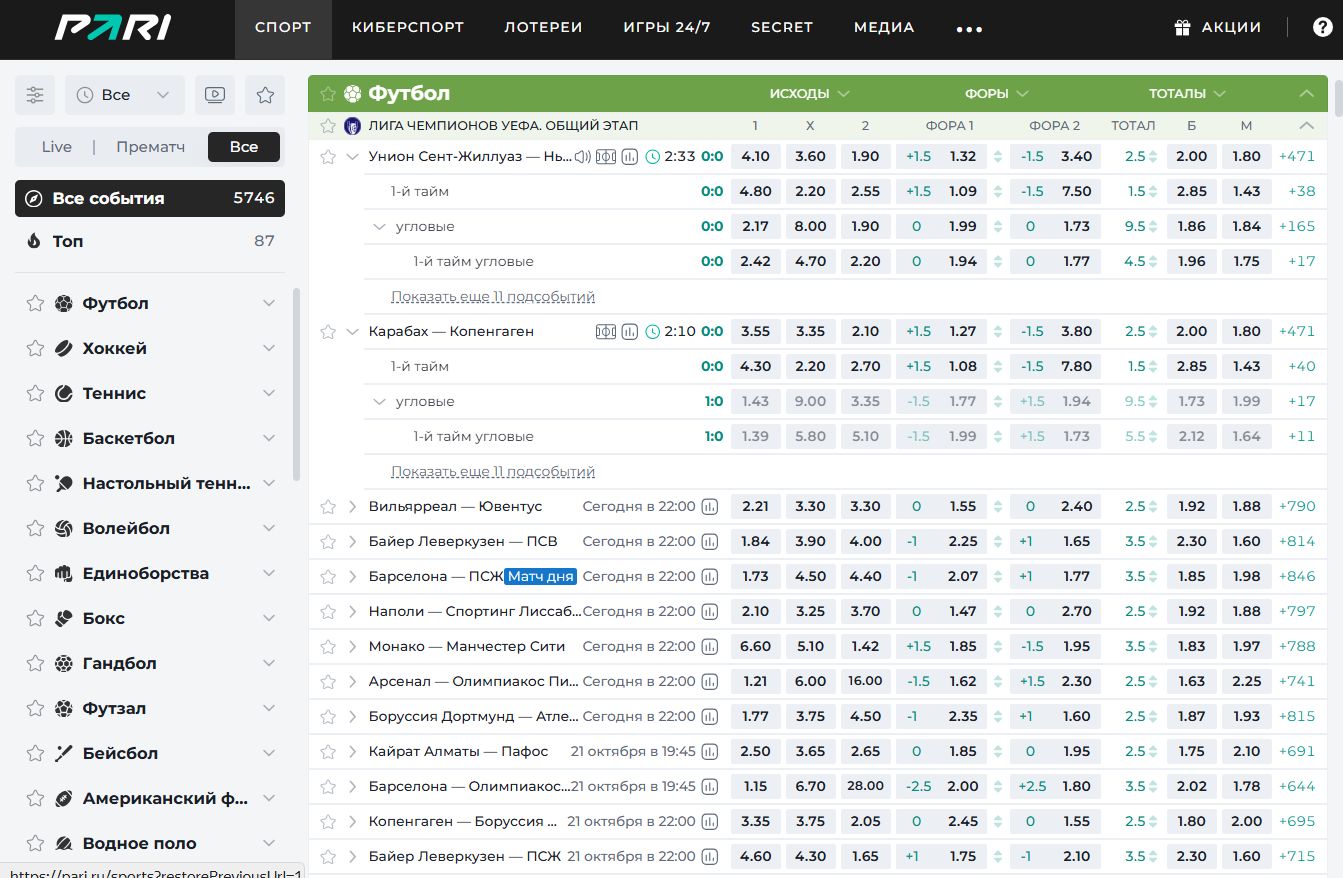Screen dimensions: 1343x878
Task: Bet on Вильярреал win at odds 2.21
Action: (755, 507)
